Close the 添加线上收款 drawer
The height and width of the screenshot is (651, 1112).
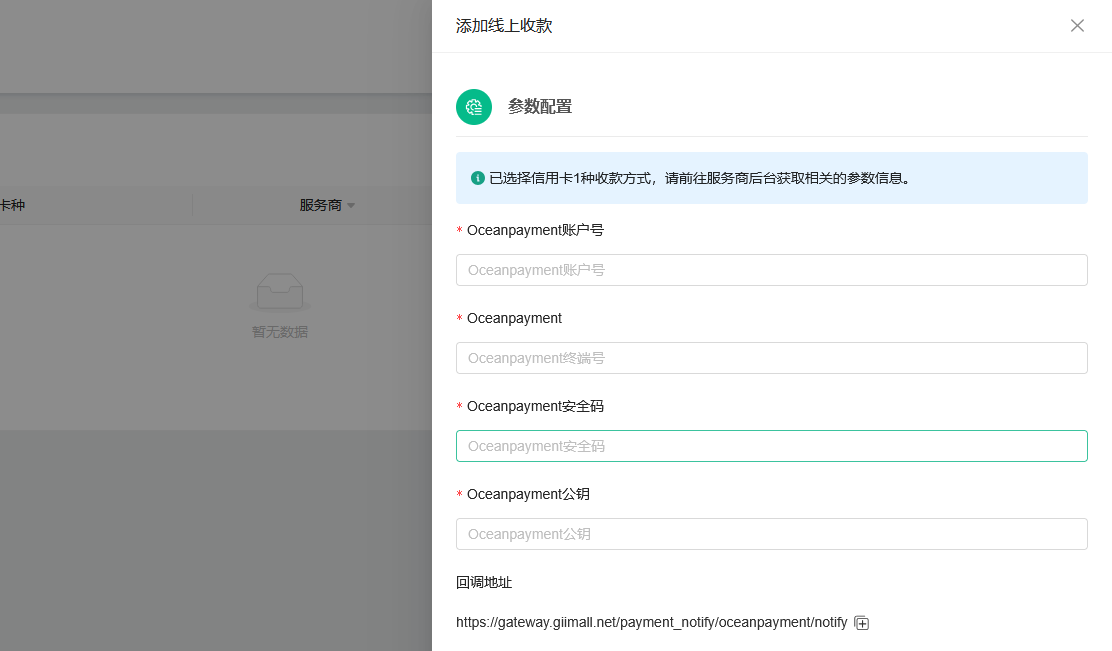click(x=1077, y=26)
